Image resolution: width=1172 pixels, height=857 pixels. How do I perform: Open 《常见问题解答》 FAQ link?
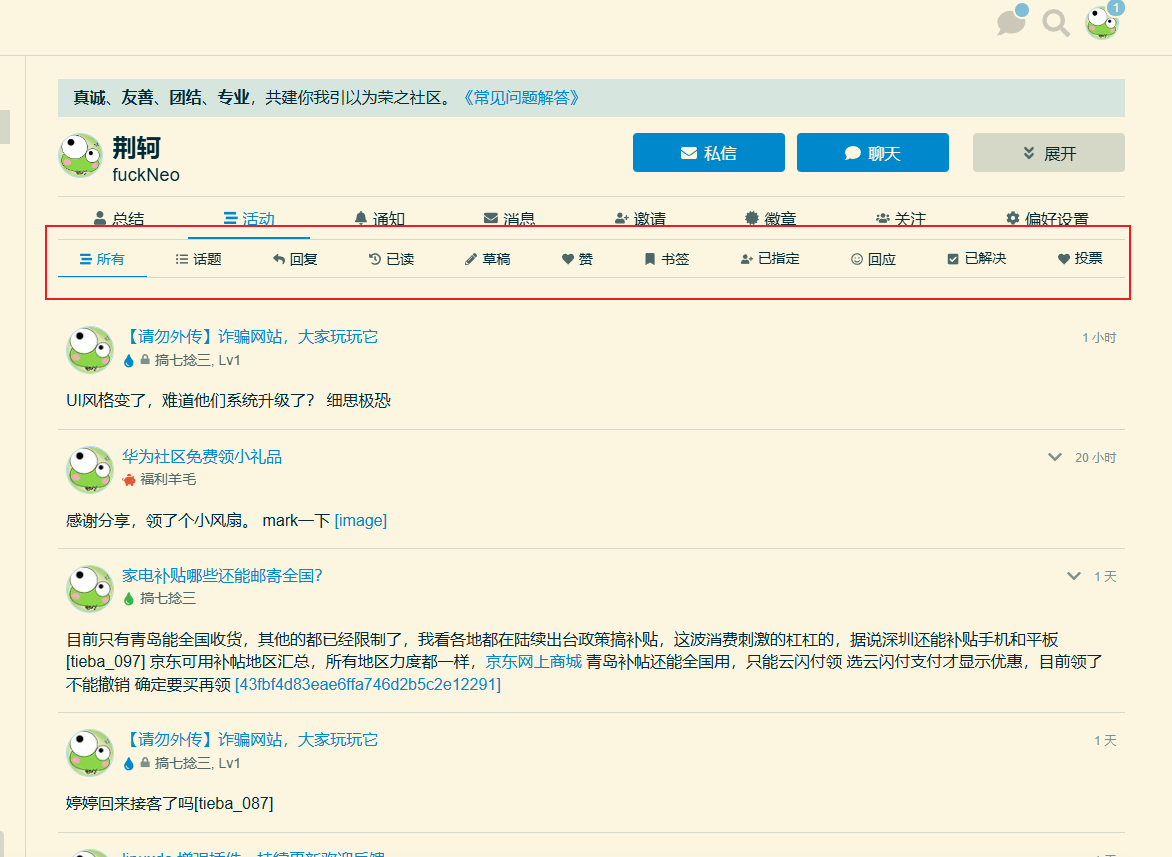point(521,98)
